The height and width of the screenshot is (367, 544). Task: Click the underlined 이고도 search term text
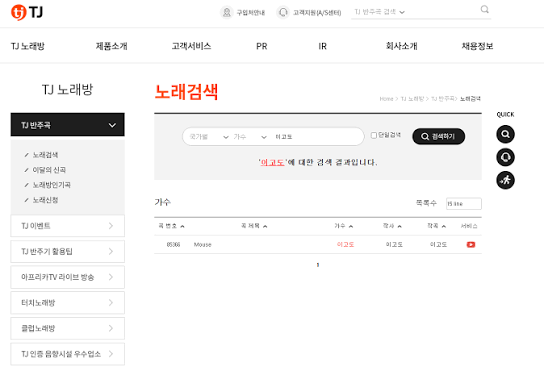tap(272, 162)
